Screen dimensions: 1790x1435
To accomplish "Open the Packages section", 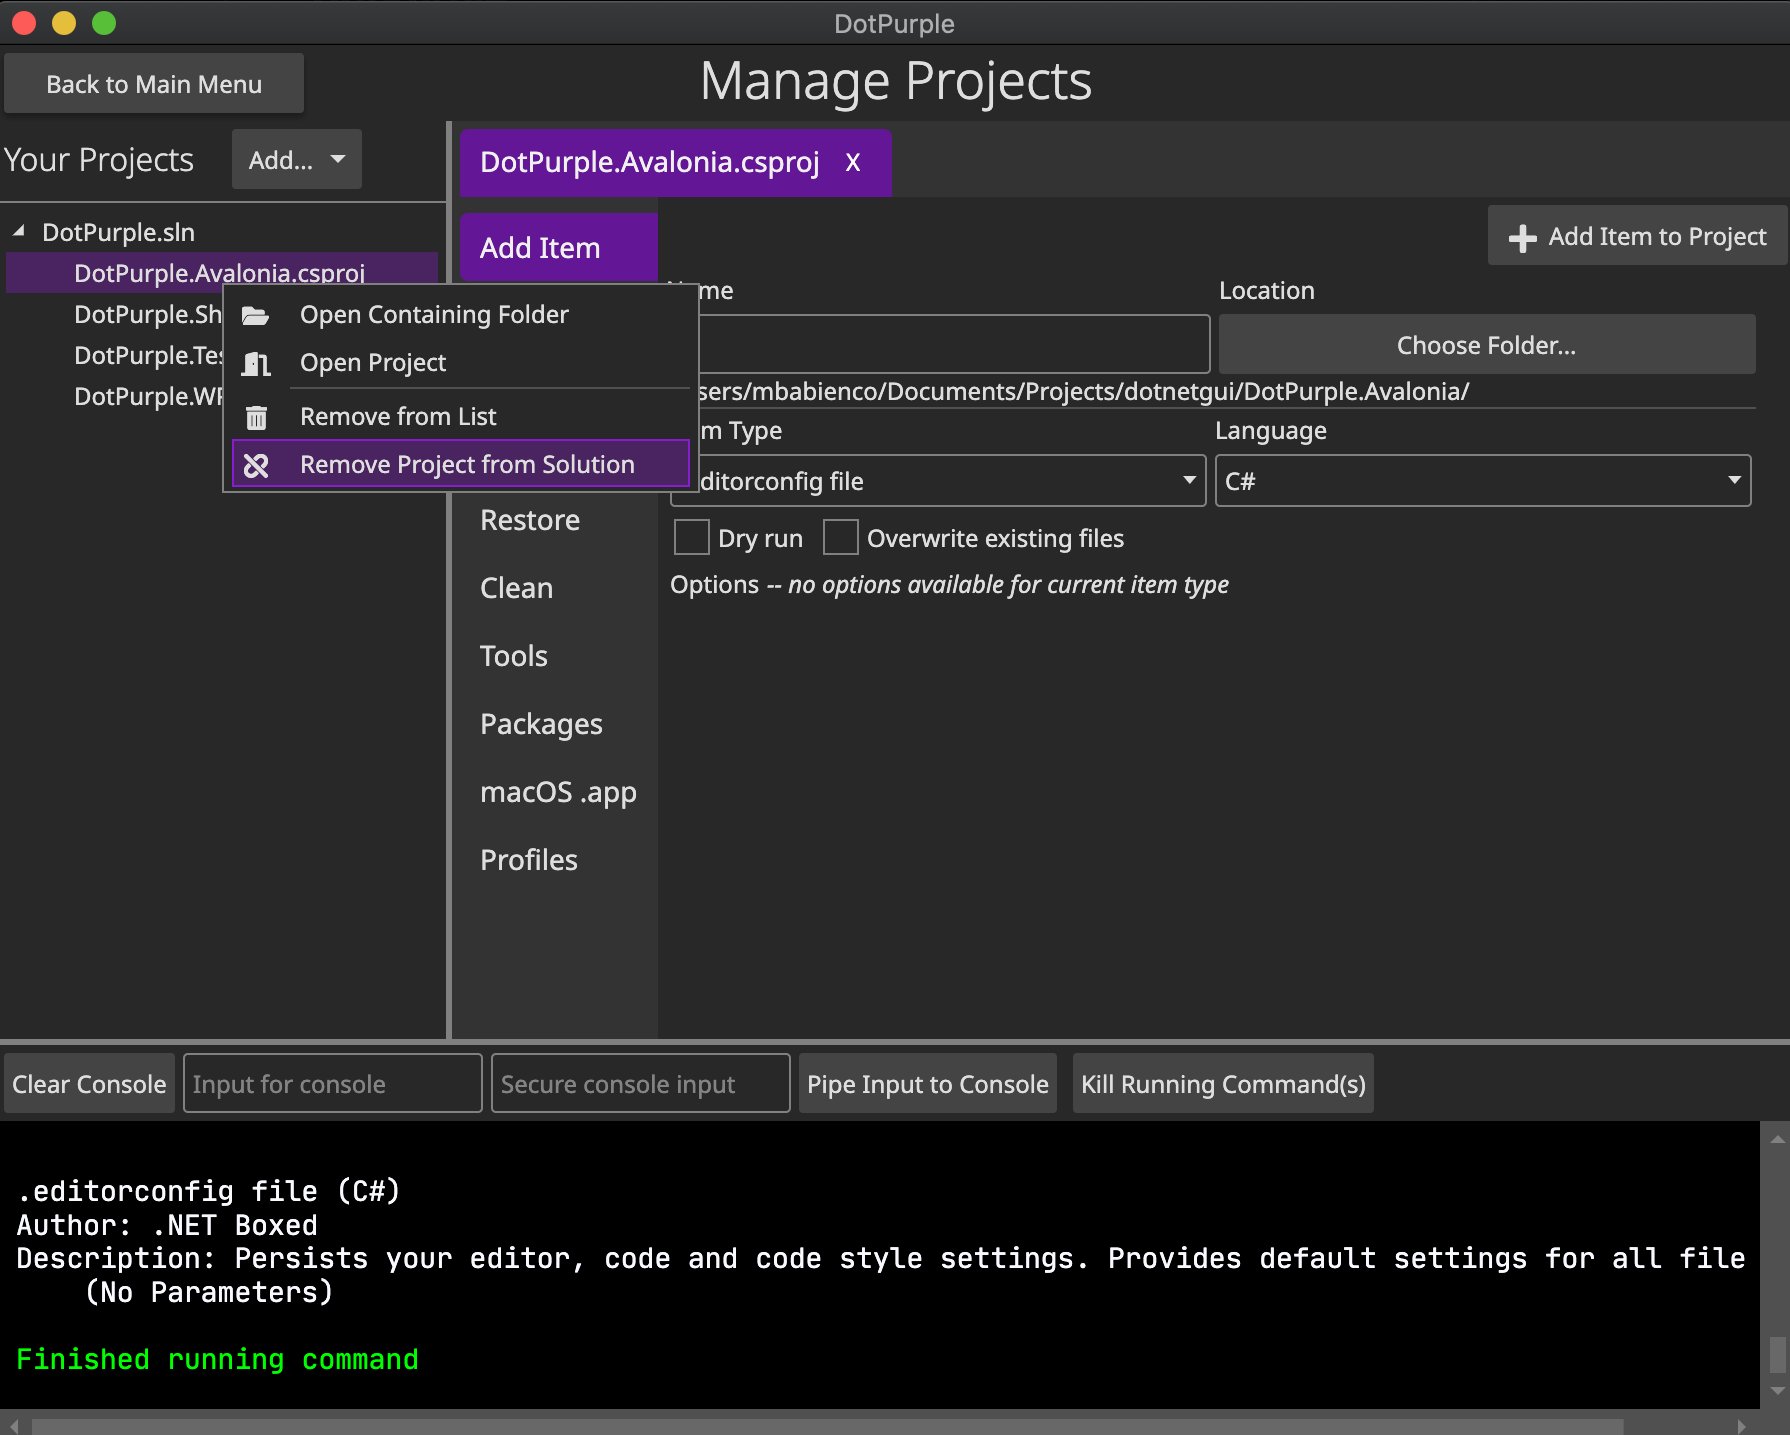I will [x=558, y=724].
